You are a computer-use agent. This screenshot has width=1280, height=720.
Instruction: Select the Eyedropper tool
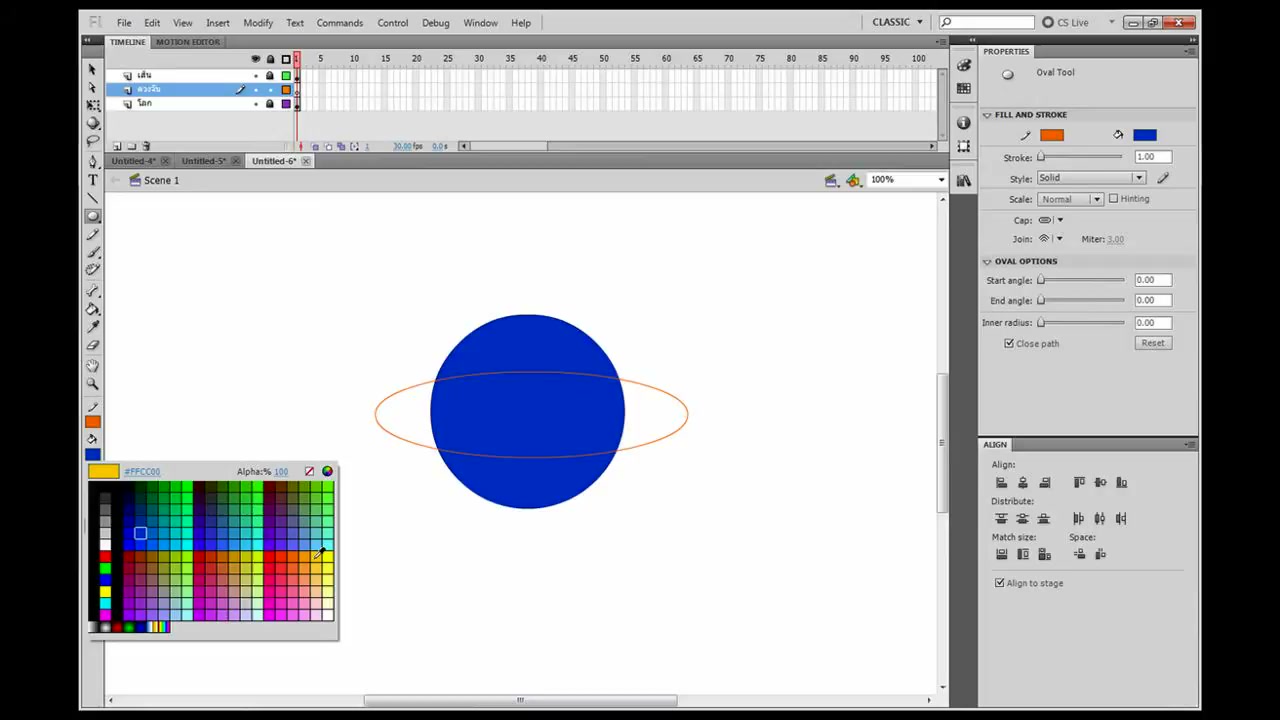(92, 327)
